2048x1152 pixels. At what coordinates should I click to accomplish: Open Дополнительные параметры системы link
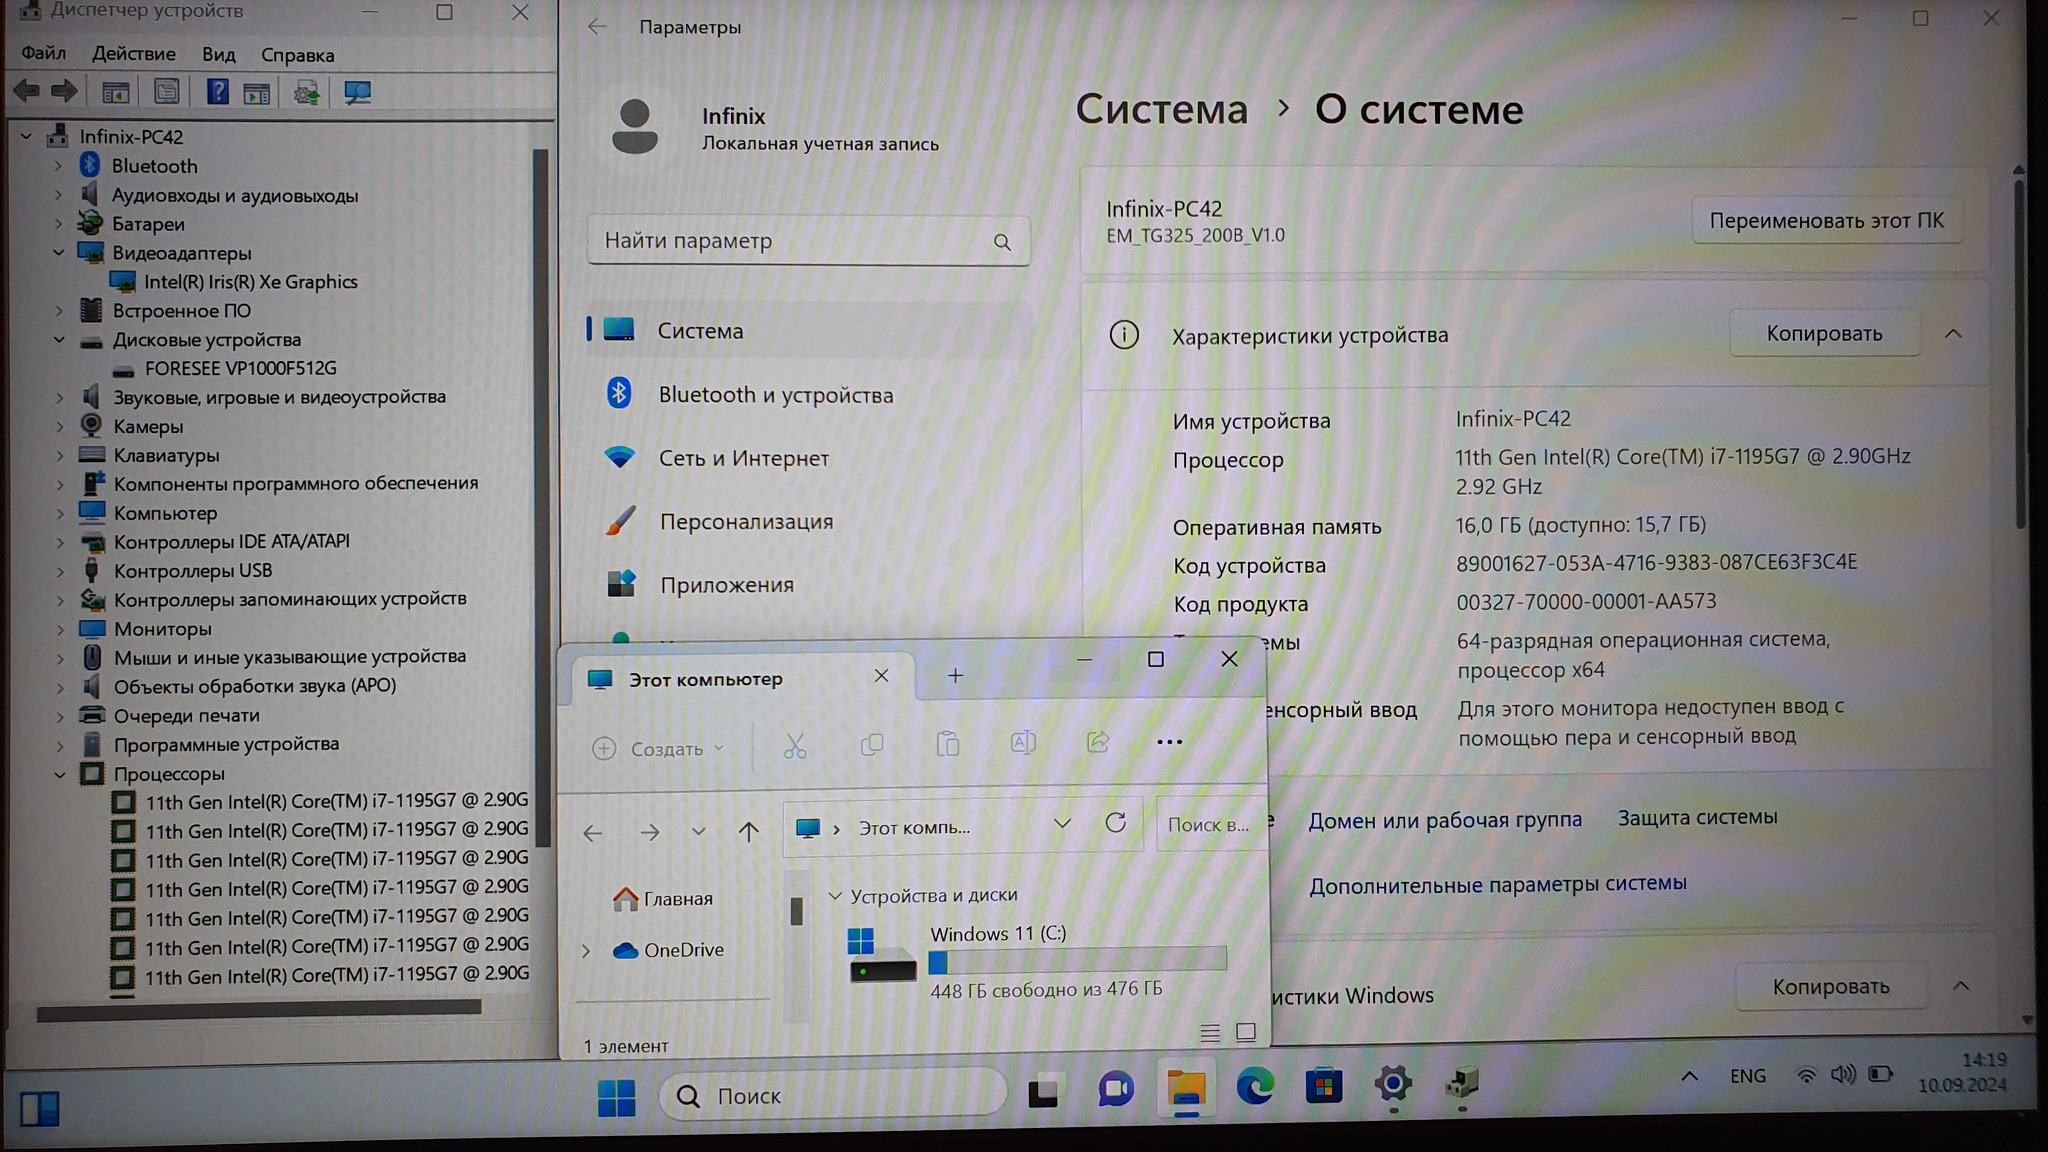coord(1497,884)
